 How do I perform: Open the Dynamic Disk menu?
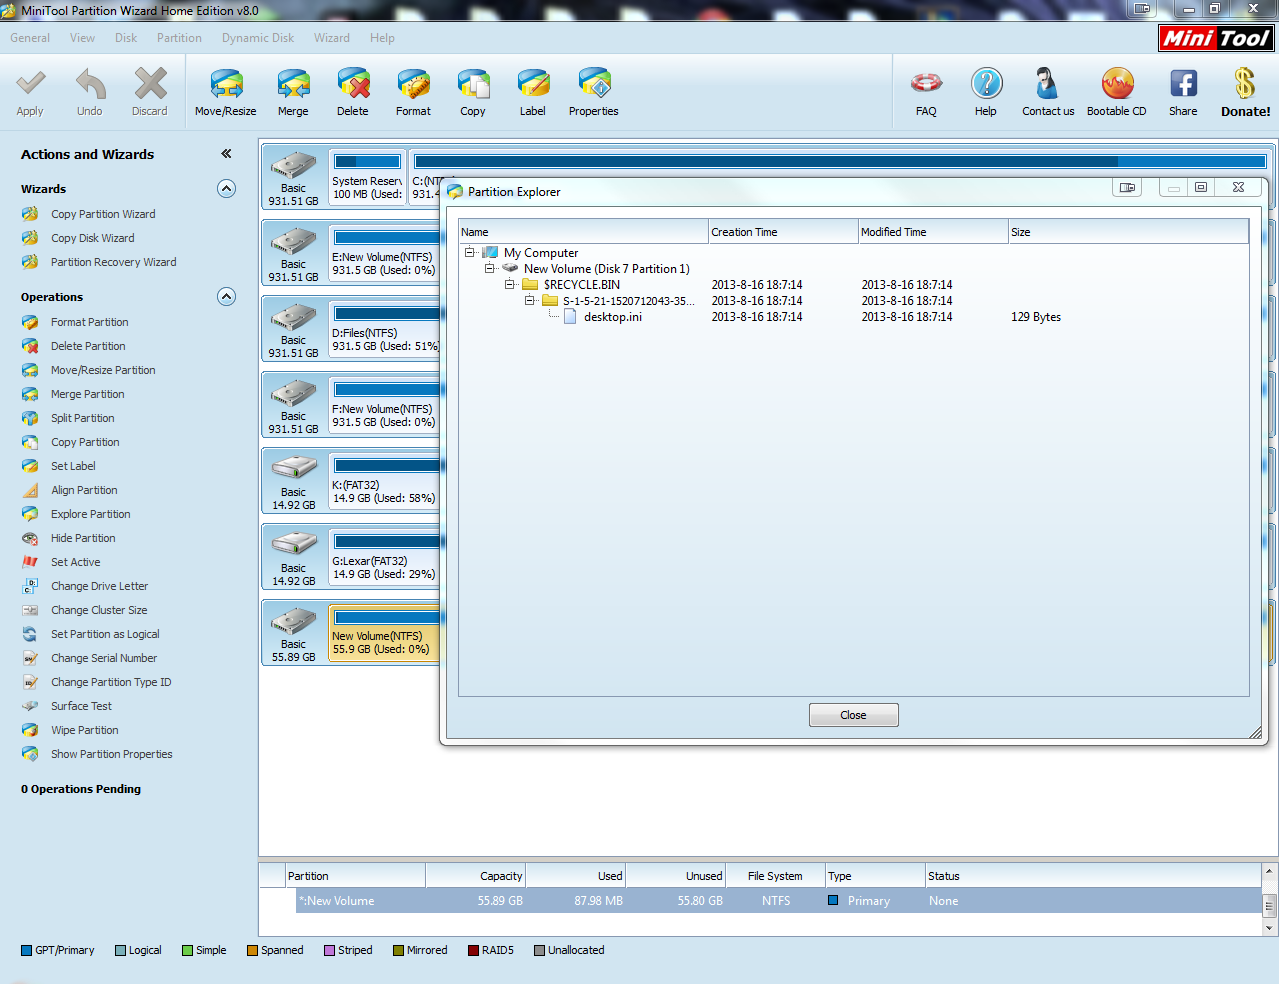[258, 38]
